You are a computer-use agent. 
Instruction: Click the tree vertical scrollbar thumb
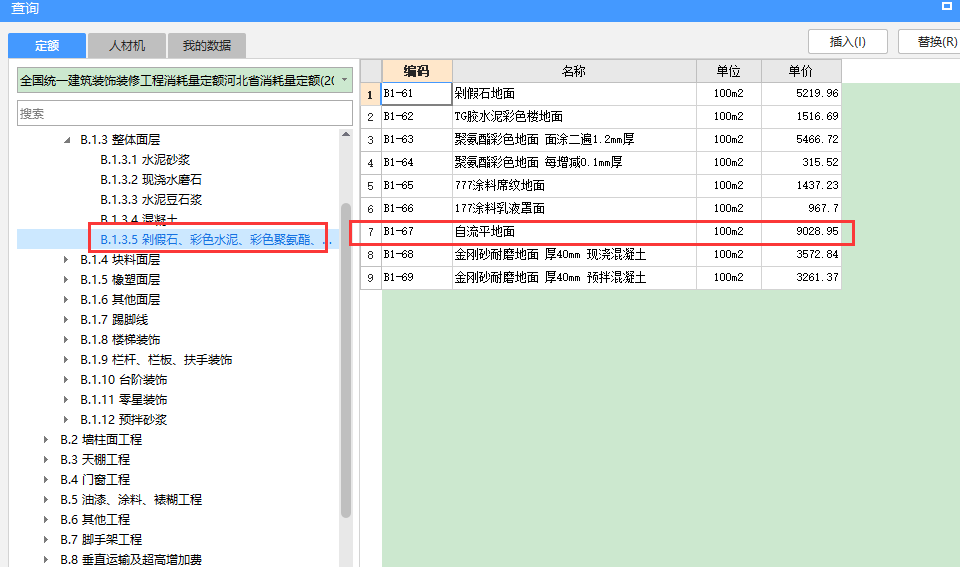coord(346,360)
